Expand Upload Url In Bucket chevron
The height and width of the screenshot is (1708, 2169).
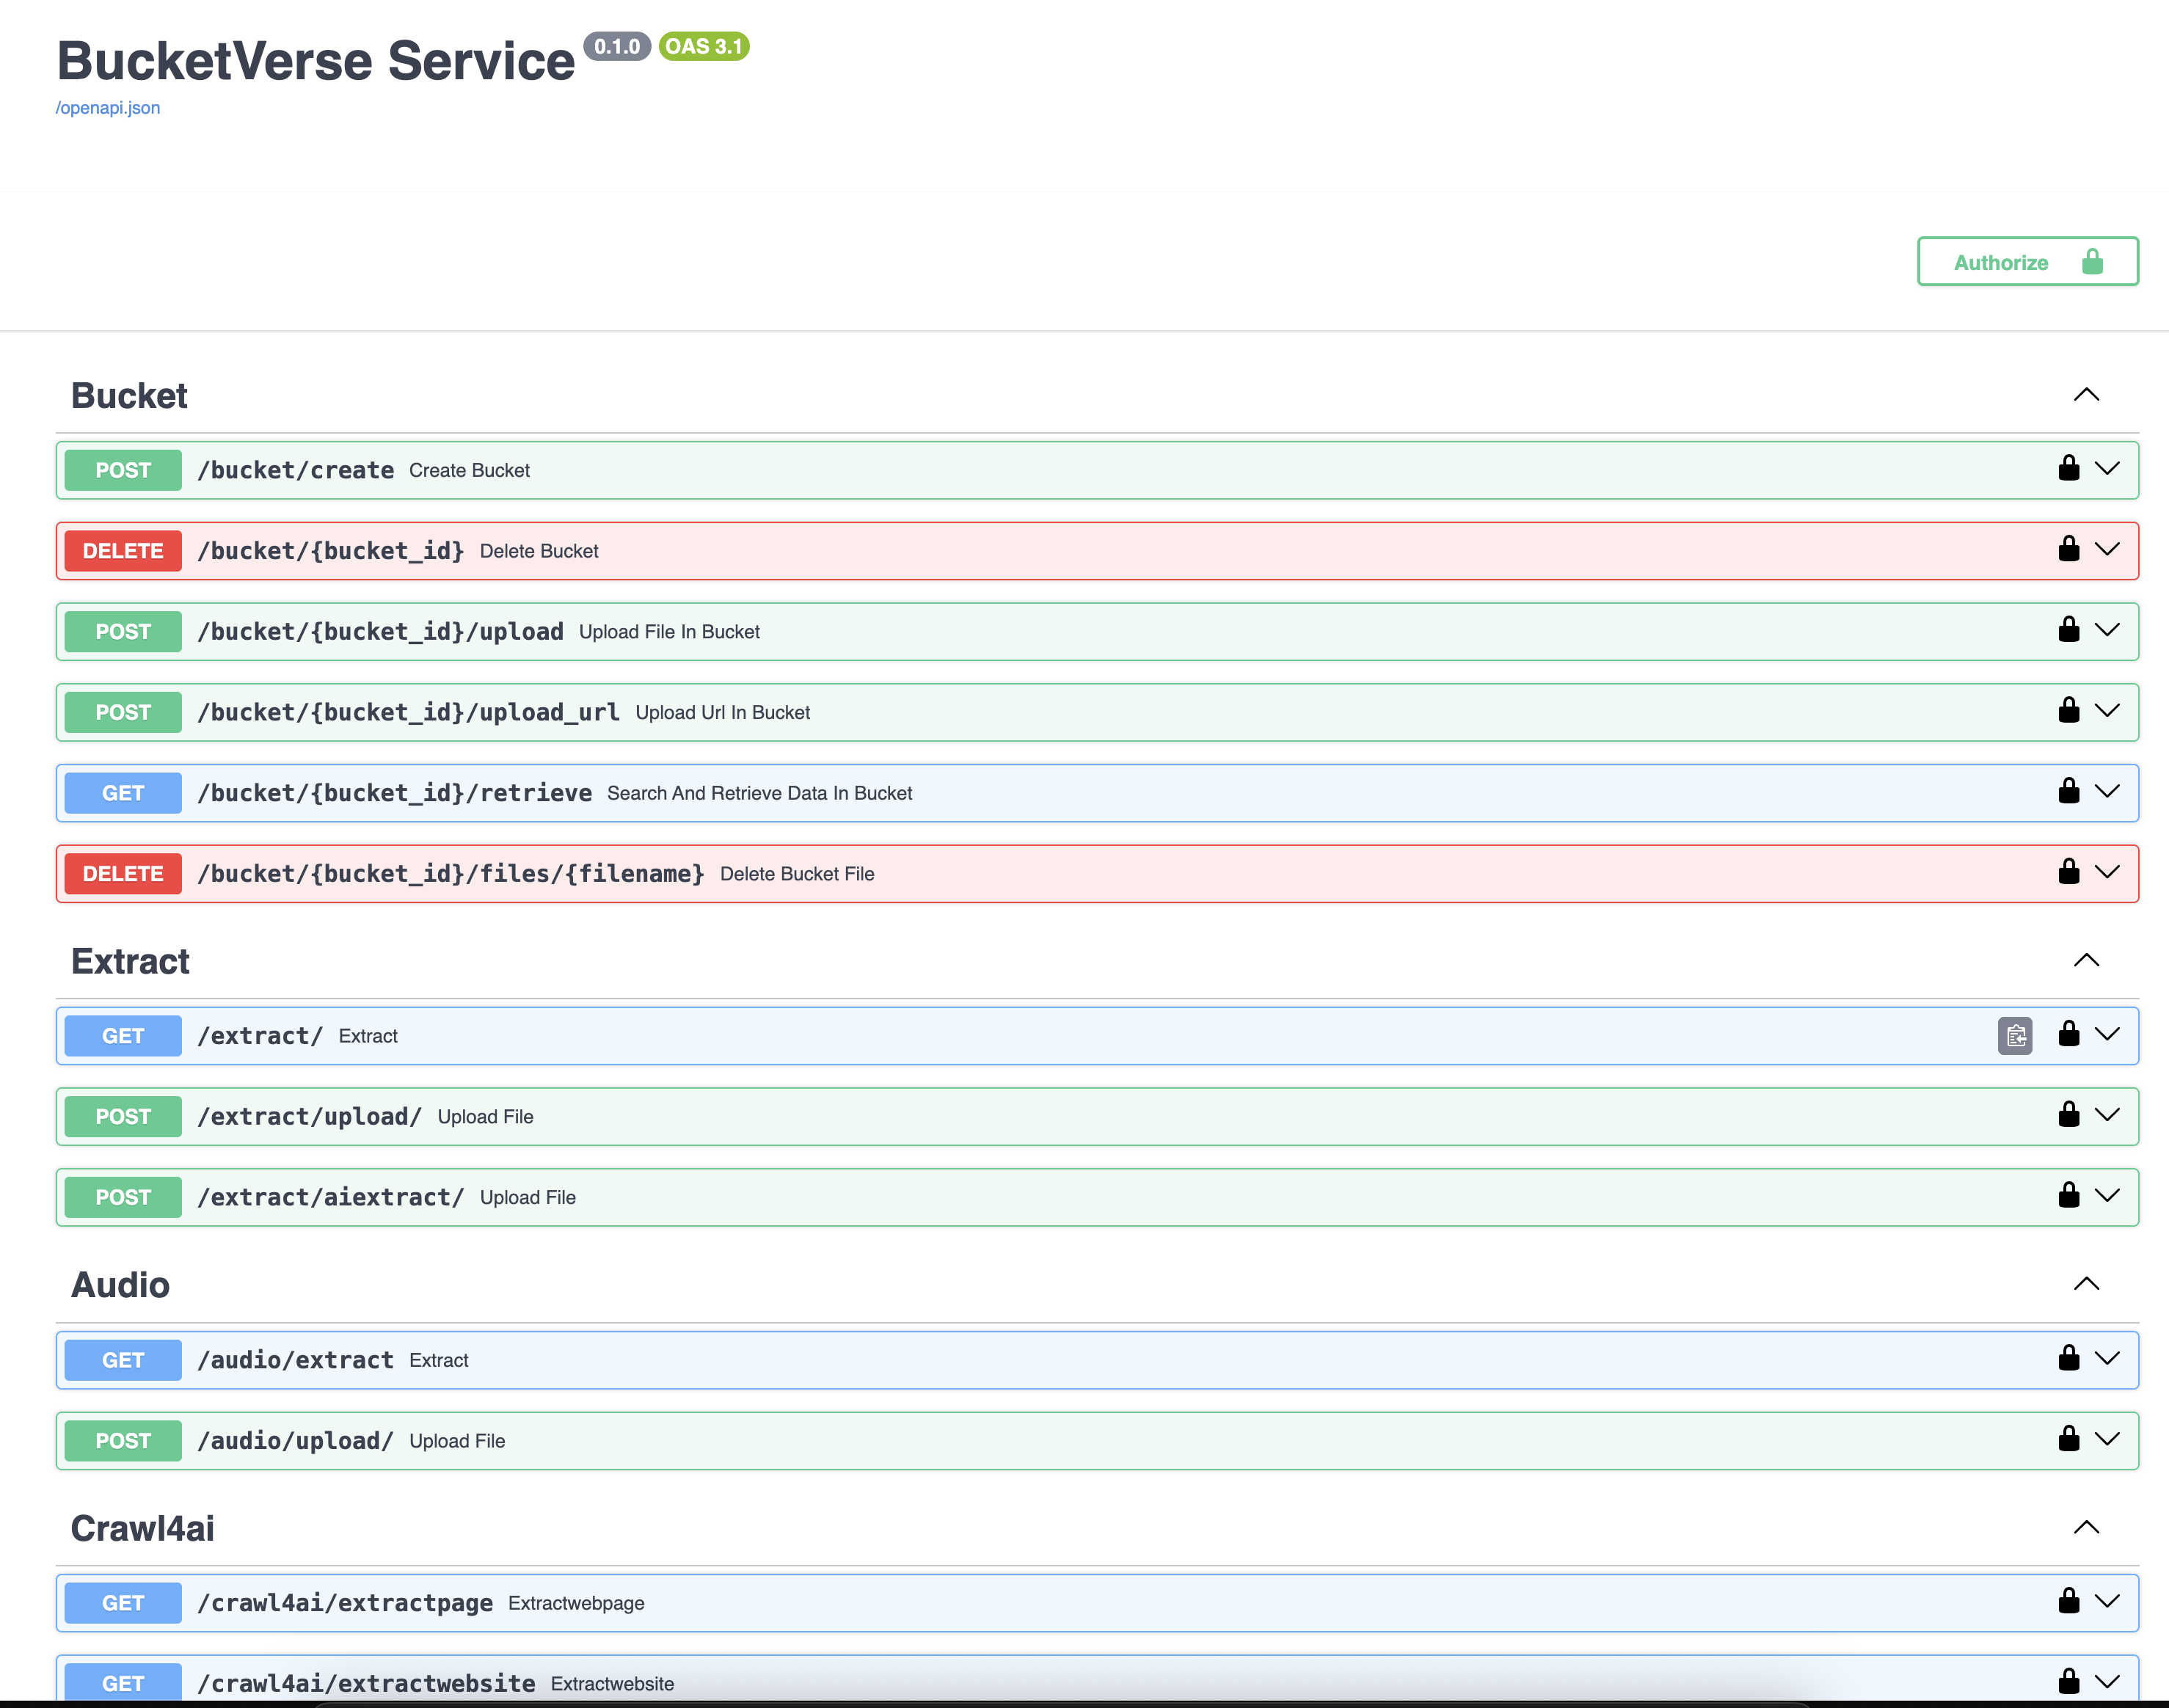tap(2107, 711)
